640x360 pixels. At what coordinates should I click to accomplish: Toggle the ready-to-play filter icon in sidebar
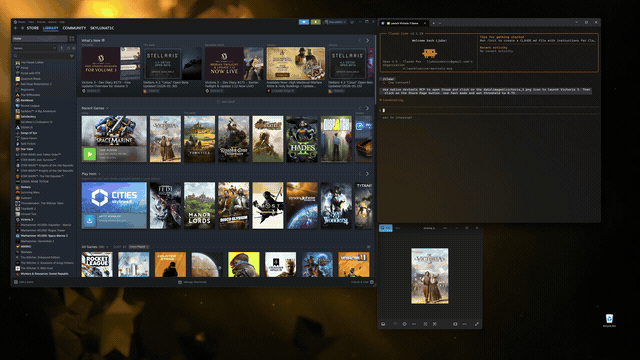73,48
